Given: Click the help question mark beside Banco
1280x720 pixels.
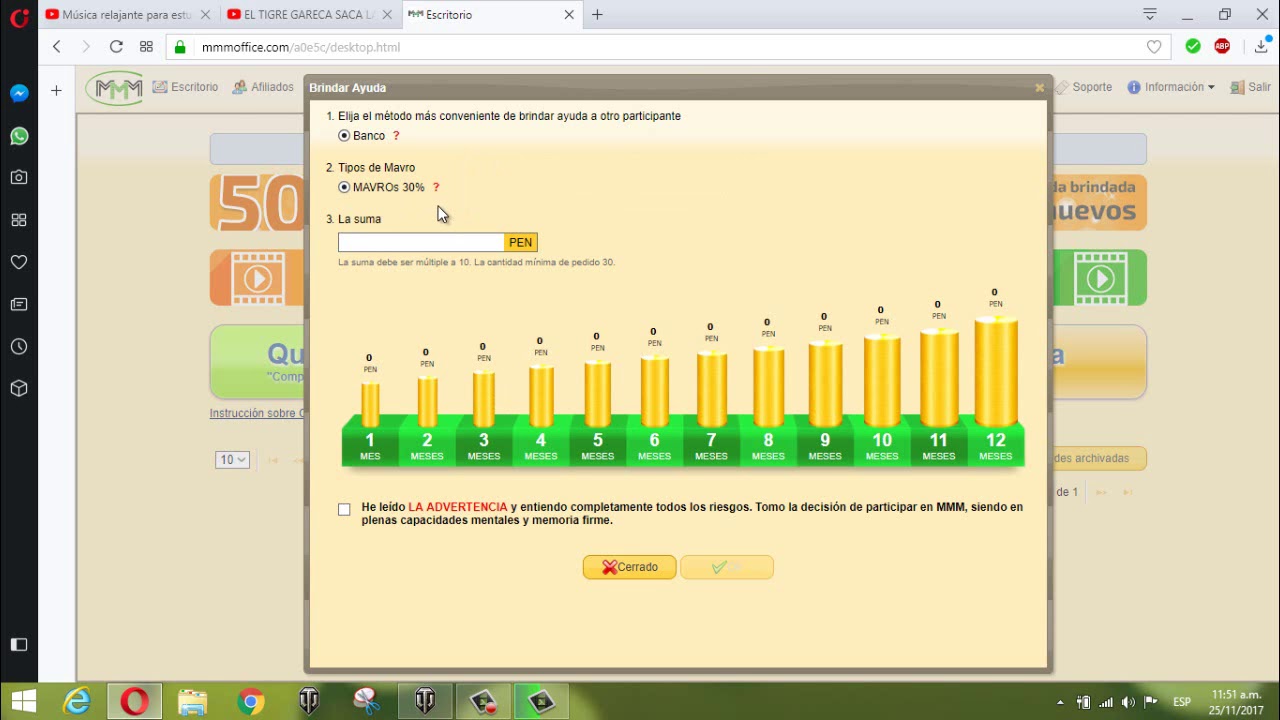Looking at the screenshot, I should click(396, 136).
